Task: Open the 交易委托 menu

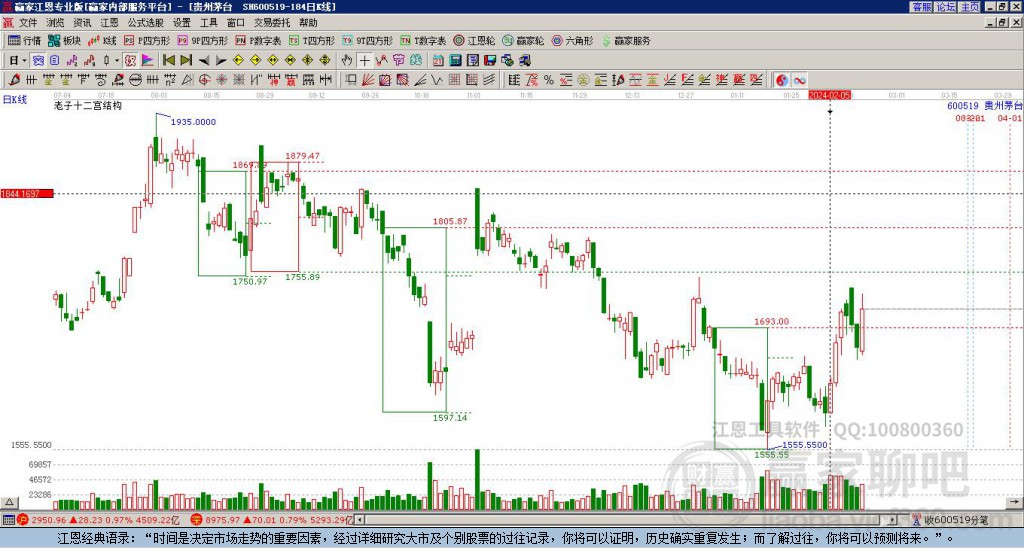Action: pos(272,23)
